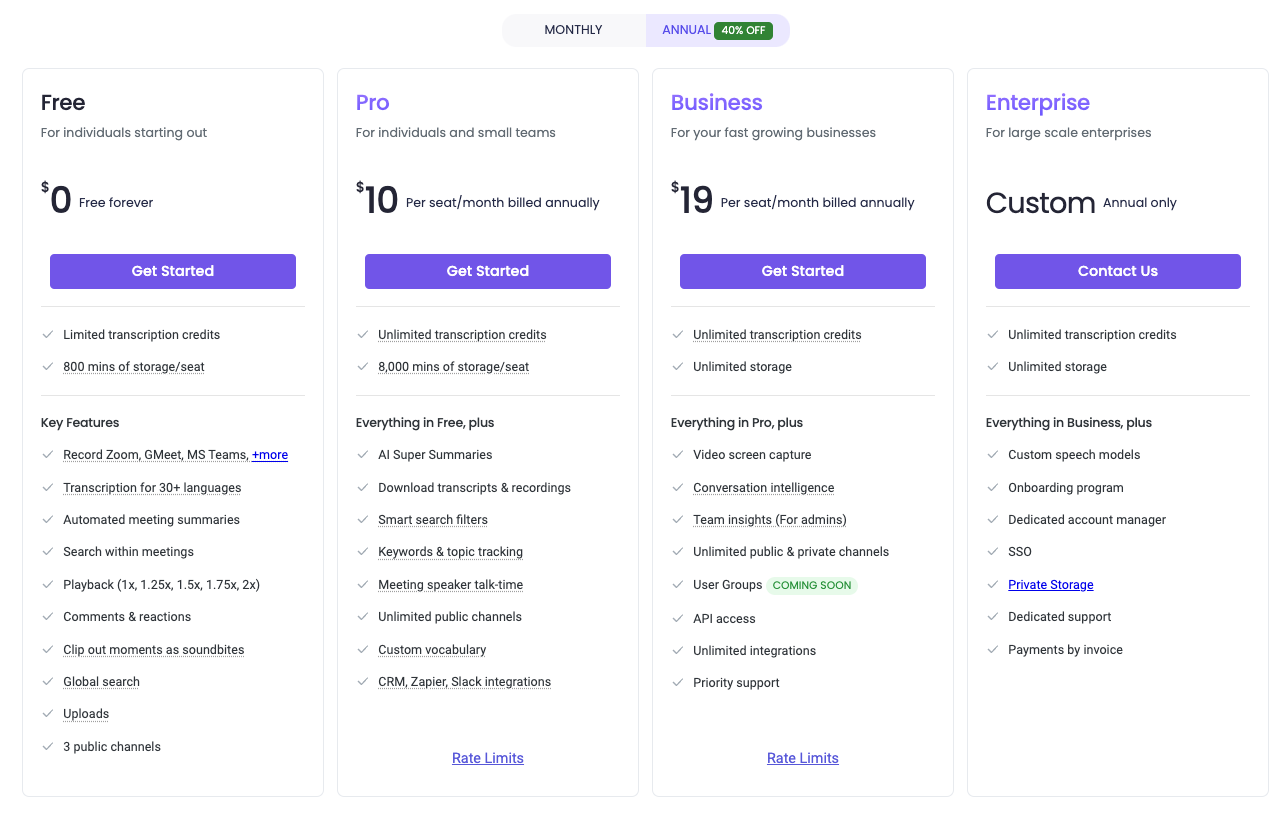Click the 40% OFF badge
Screen dimensions: 1288x814
pyautogui.click(x=743, y=30)
